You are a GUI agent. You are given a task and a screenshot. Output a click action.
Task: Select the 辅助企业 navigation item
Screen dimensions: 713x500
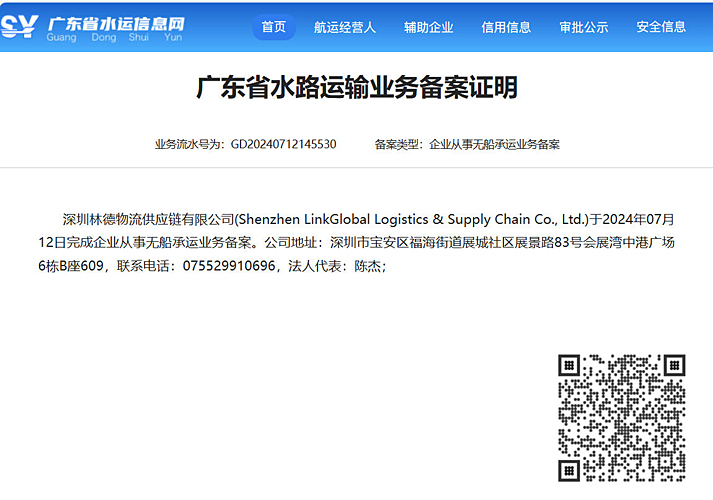click(428, 27)
